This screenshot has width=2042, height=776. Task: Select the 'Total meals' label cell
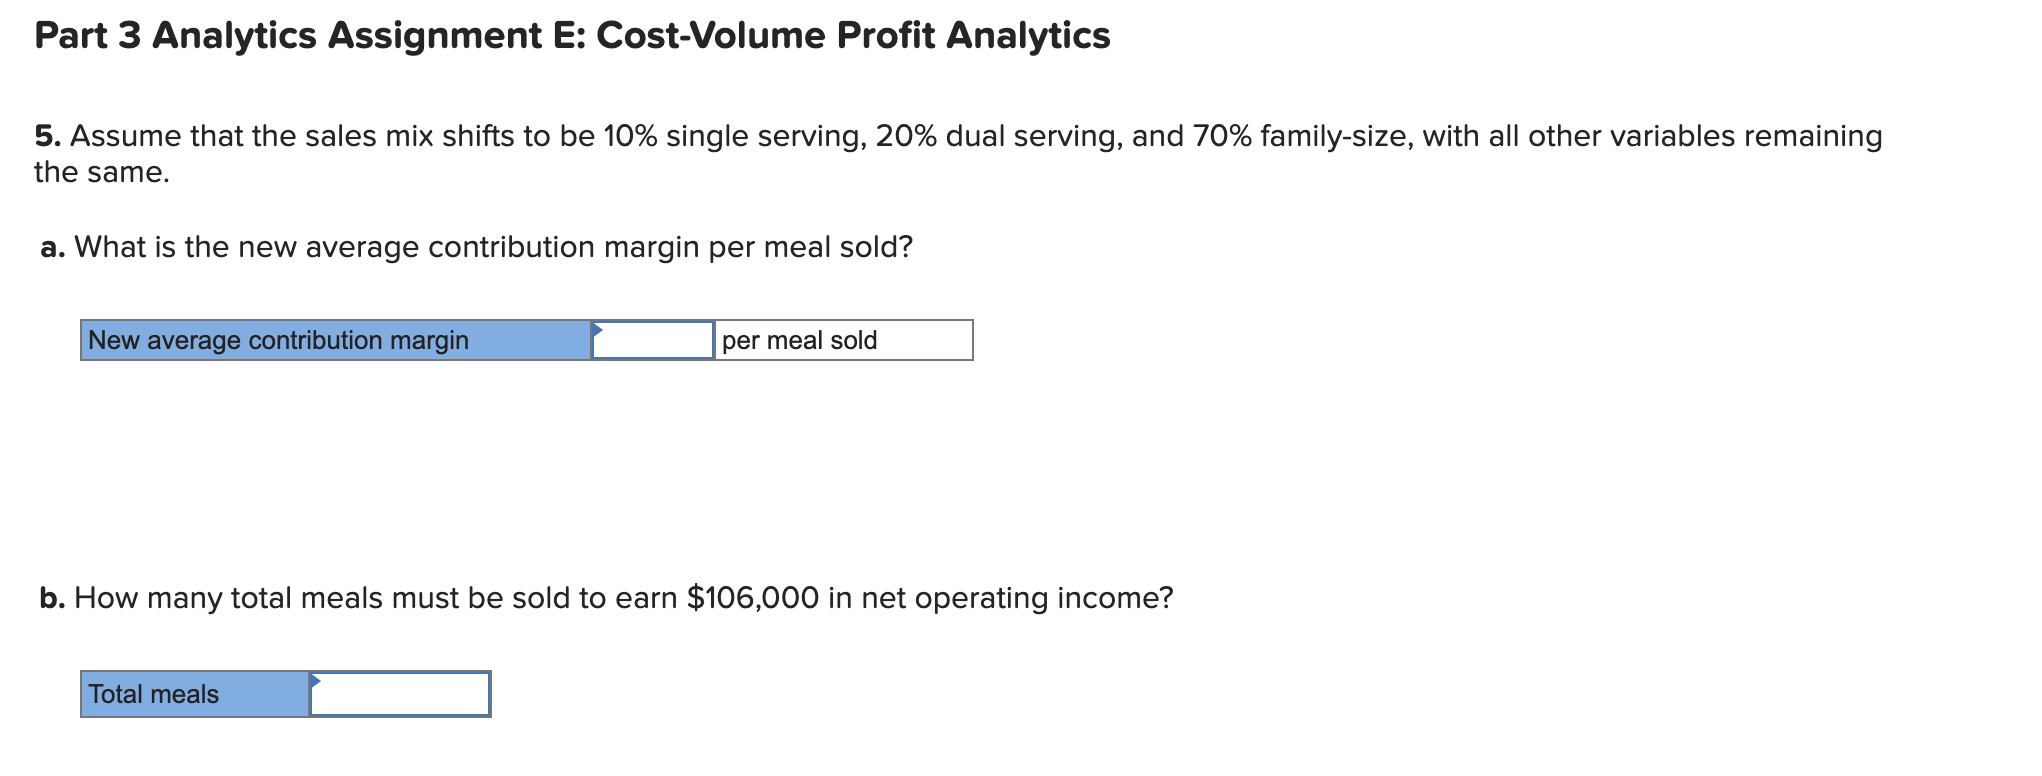[195, 694]
